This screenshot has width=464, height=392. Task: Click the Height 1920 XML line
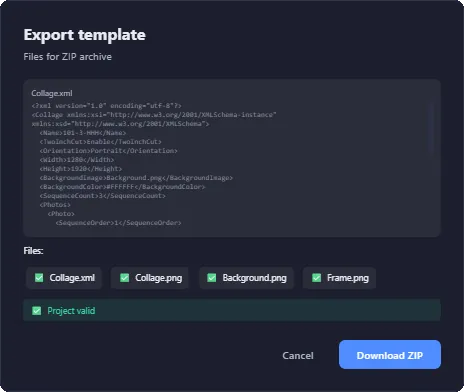(x=81, y=169)
